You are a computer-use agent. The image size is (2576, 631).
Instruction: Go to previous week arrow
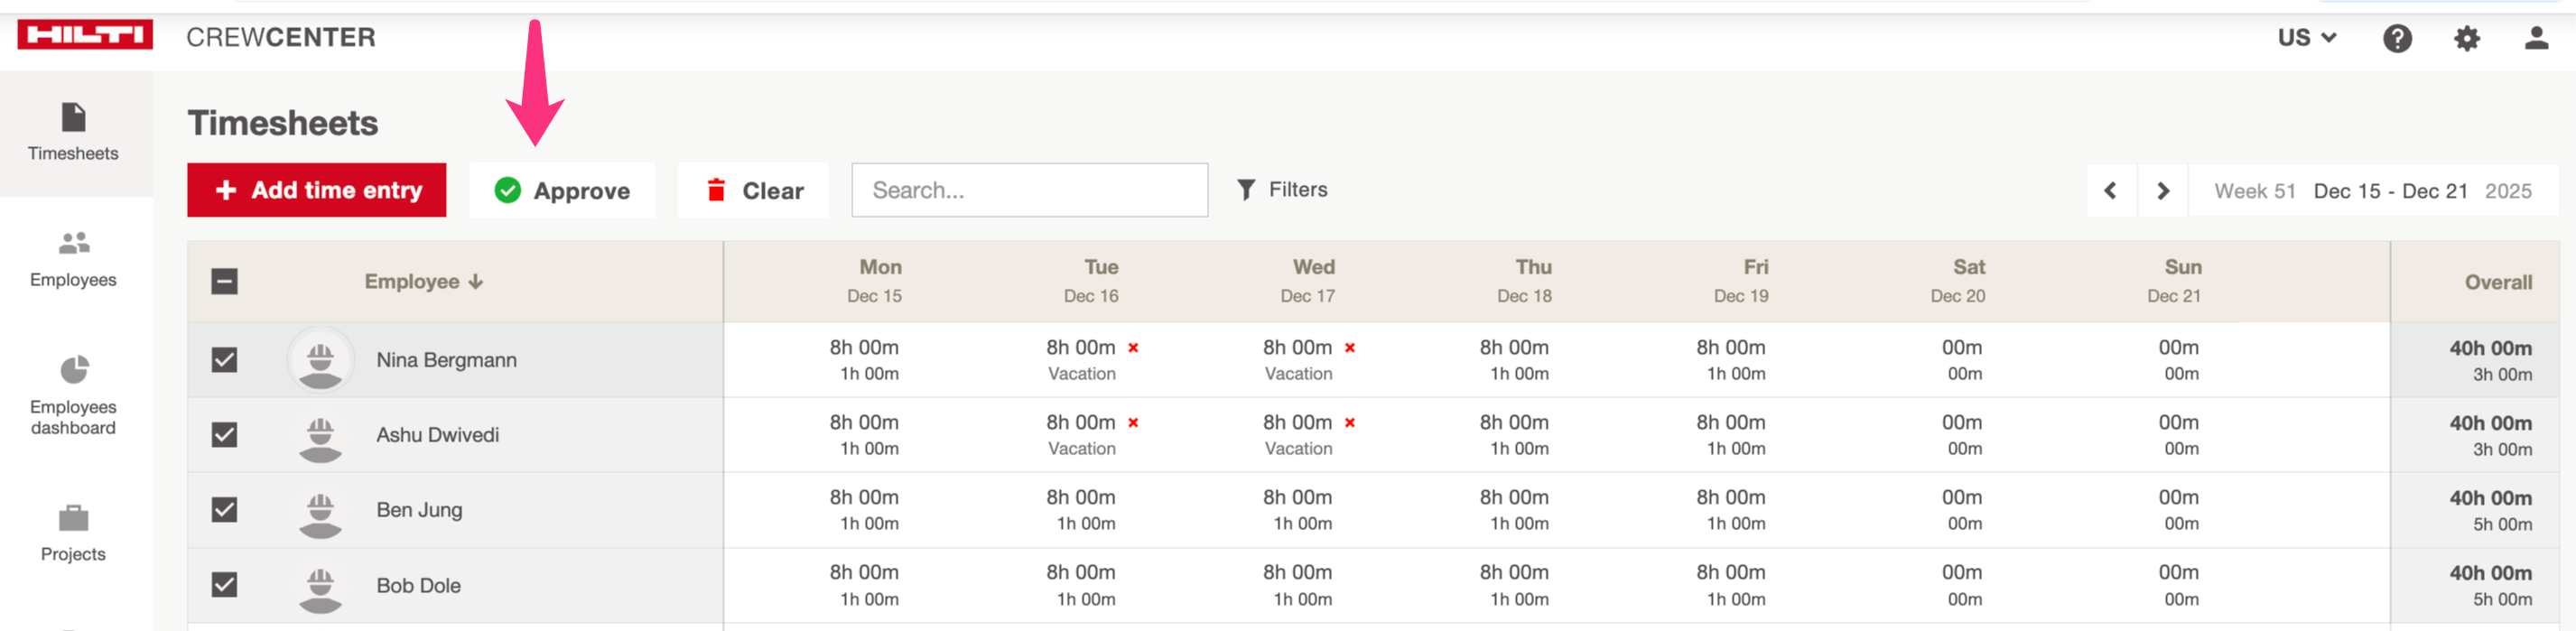coord(2110,190)
